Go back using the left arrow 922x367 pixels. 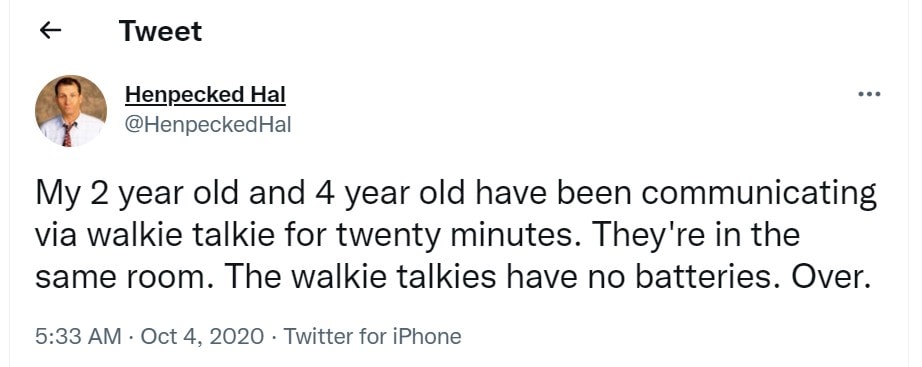click(51, 31)
